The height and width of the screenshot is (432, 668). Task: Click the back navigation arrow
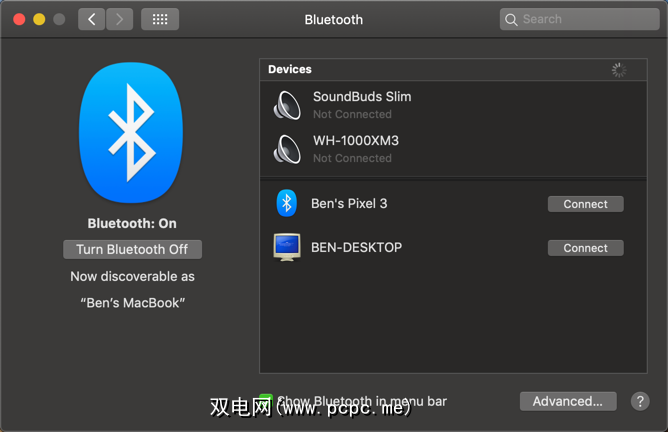click(x=92, y=19)
